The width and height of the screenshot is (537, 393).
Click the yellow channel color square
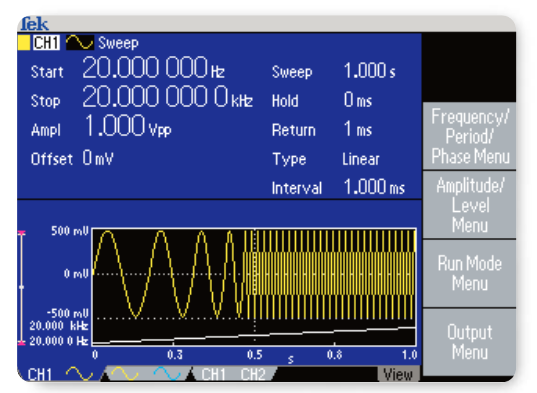click(x=24, y=43)
